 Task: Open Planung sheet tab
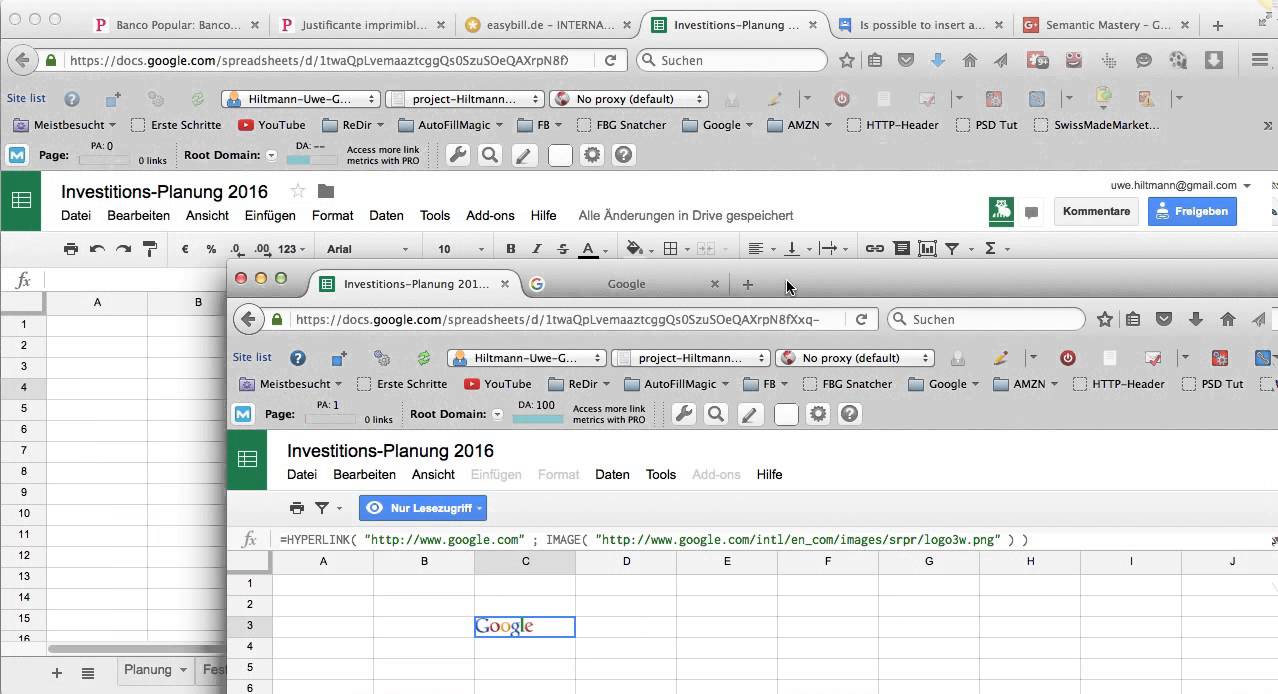pos(156,670)
